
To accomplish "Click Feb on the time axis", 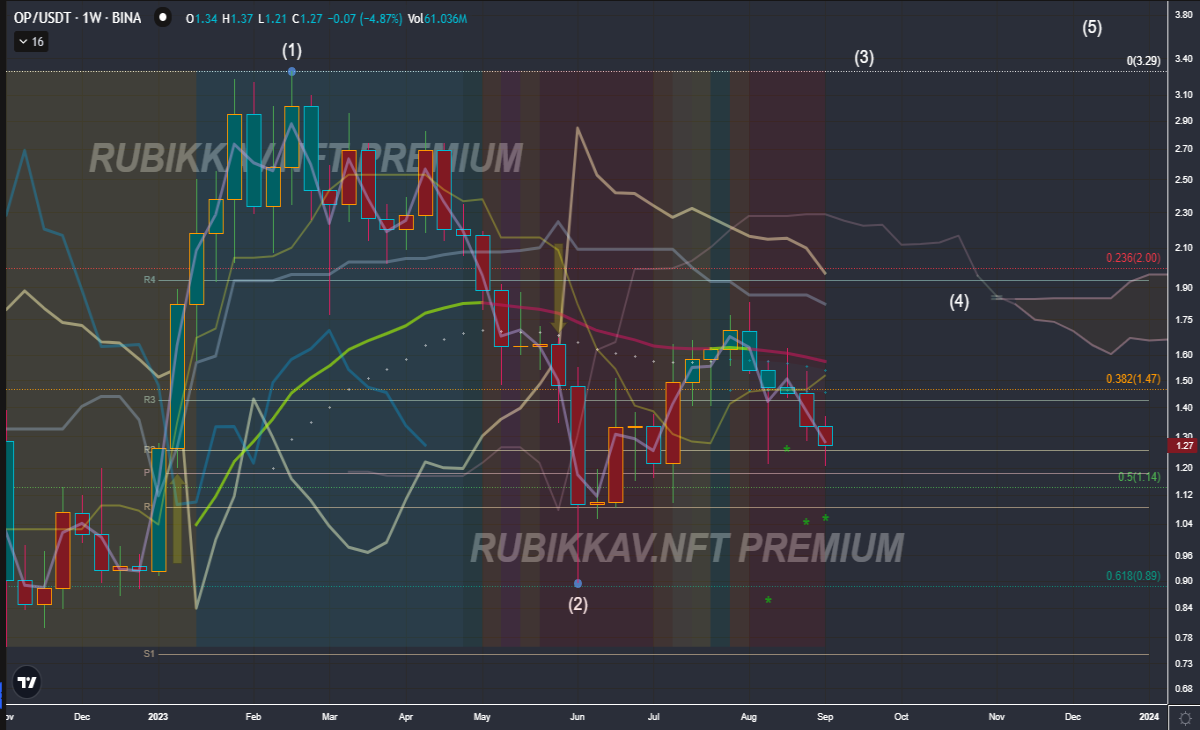I will [253, 717].
